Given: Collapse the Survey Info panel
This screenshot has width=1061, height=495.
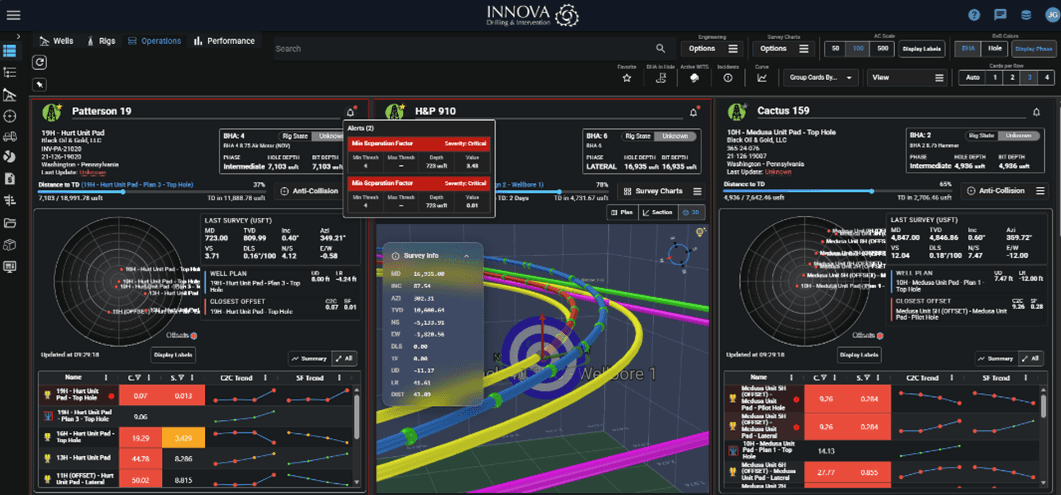Looking at the screenshot, I should pyautogui.click(x=466, y=256).
